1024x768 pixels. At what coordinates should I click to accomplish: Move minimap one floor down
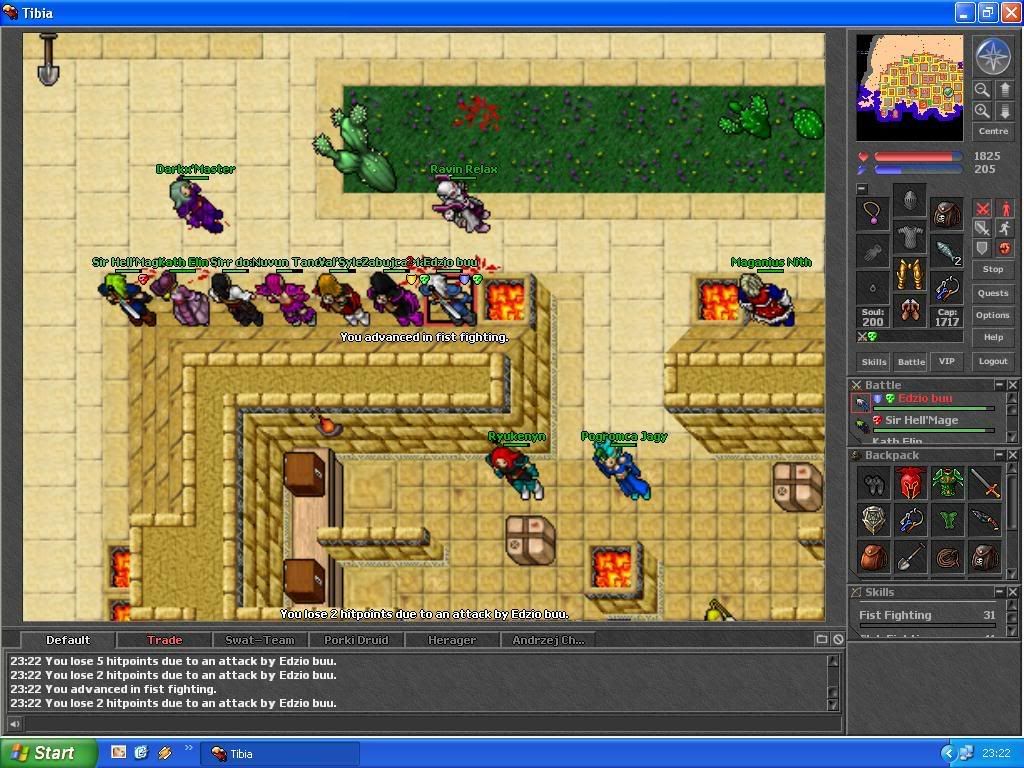click(x=1004, y=110)
